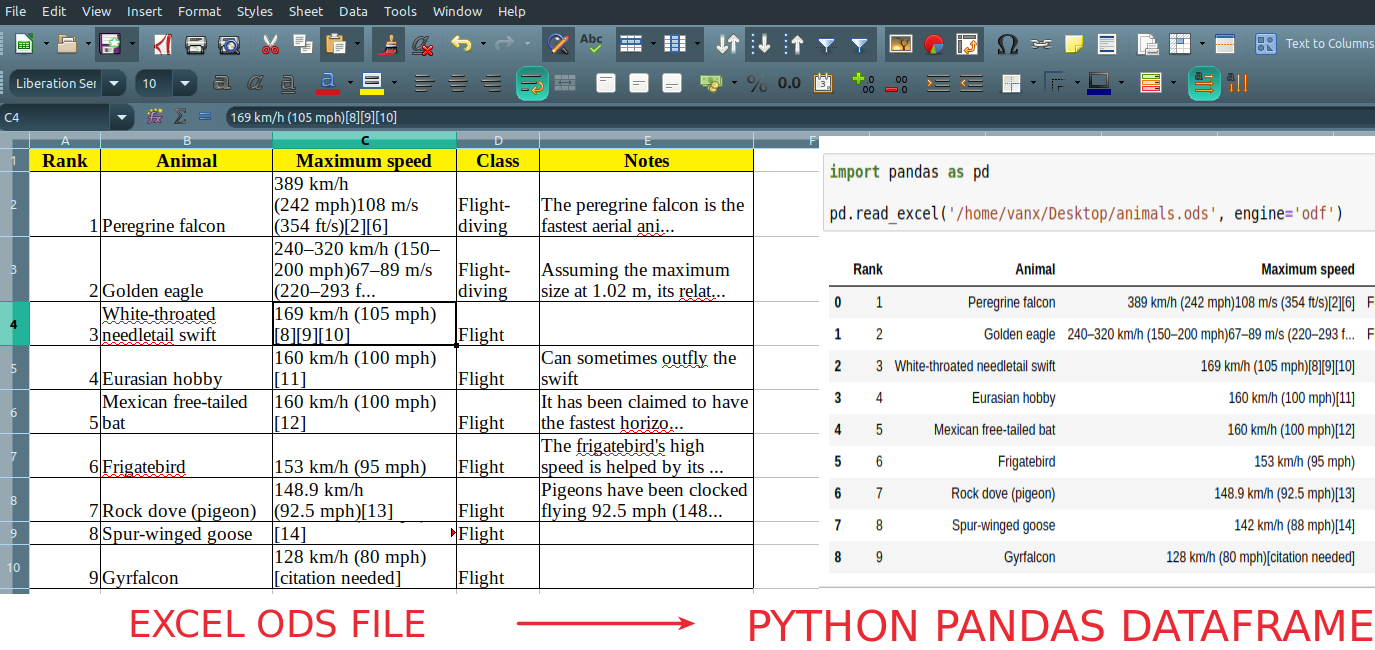Run the spelling check with Abc button
The width and height of the screenshot is (1375, 650).
[x=591, y=44]
